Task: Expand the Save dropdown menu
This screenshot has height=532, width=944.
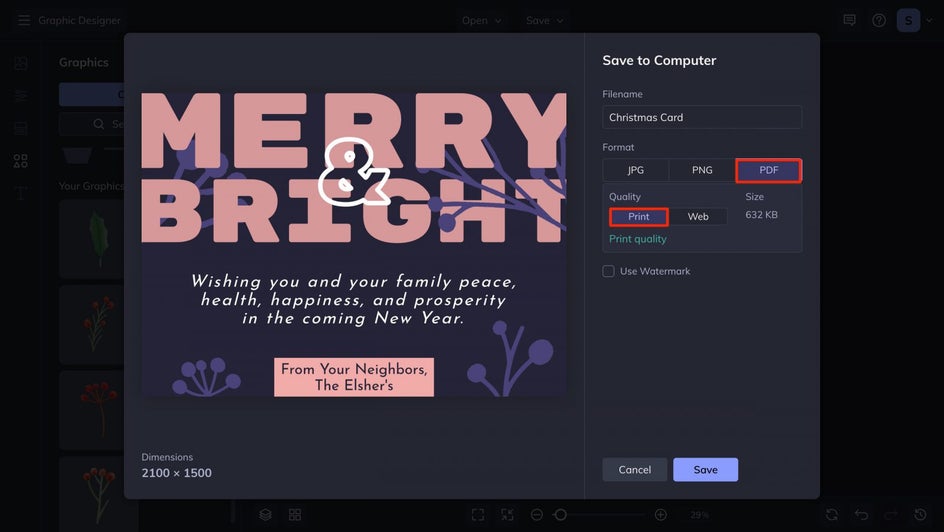Action: 544,20
